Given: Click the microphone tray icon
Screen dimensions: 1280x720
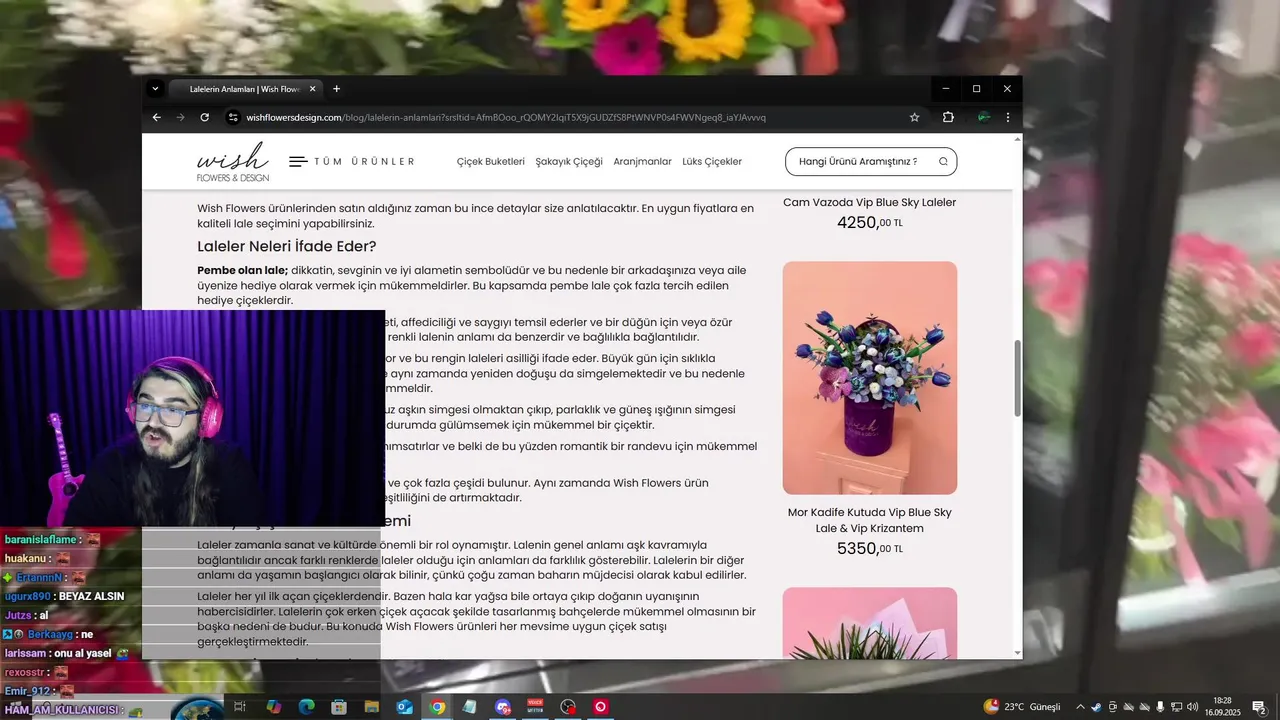Looking at the screenshot, I should pyautogui.click(x=1160, y=707).
